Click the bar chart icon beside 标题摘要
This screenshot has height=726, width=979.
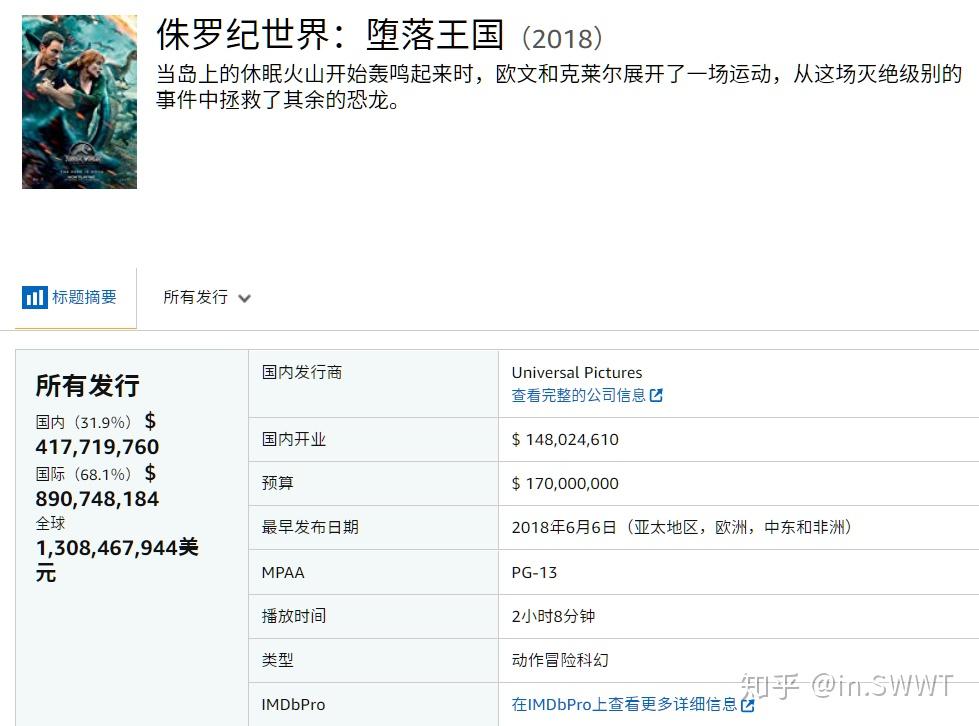(34, 297)
